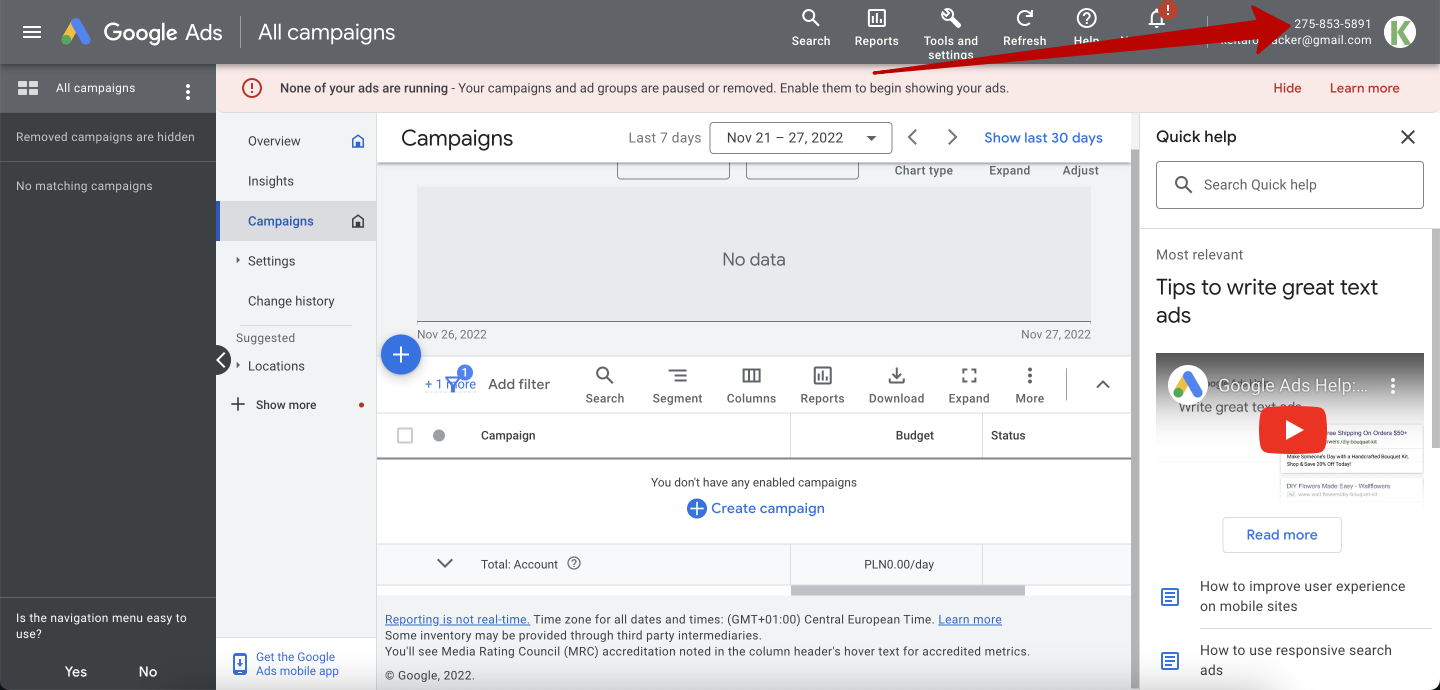This screenshot has height=690, width=1440.
Task: Collapse the side navigation panel arrow
Action: click(222, 360)
